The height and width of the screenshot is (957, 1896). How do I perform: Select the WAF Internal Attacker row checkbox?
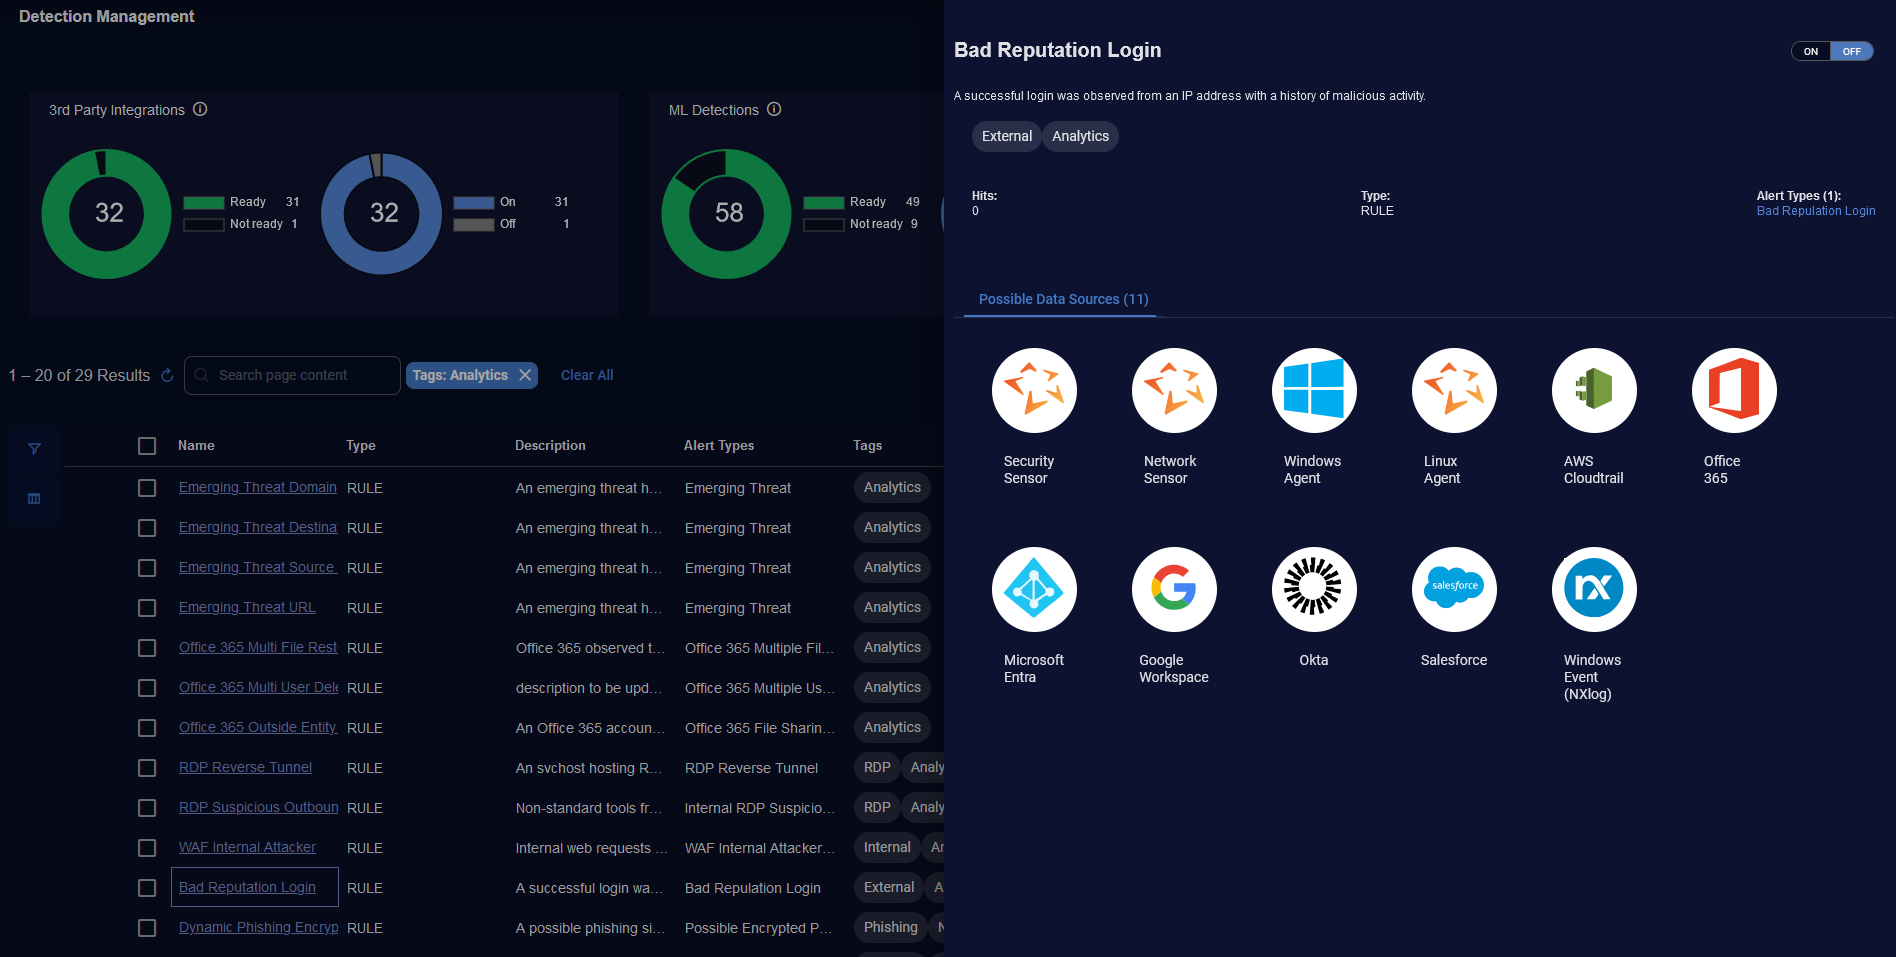pos(147,848)
